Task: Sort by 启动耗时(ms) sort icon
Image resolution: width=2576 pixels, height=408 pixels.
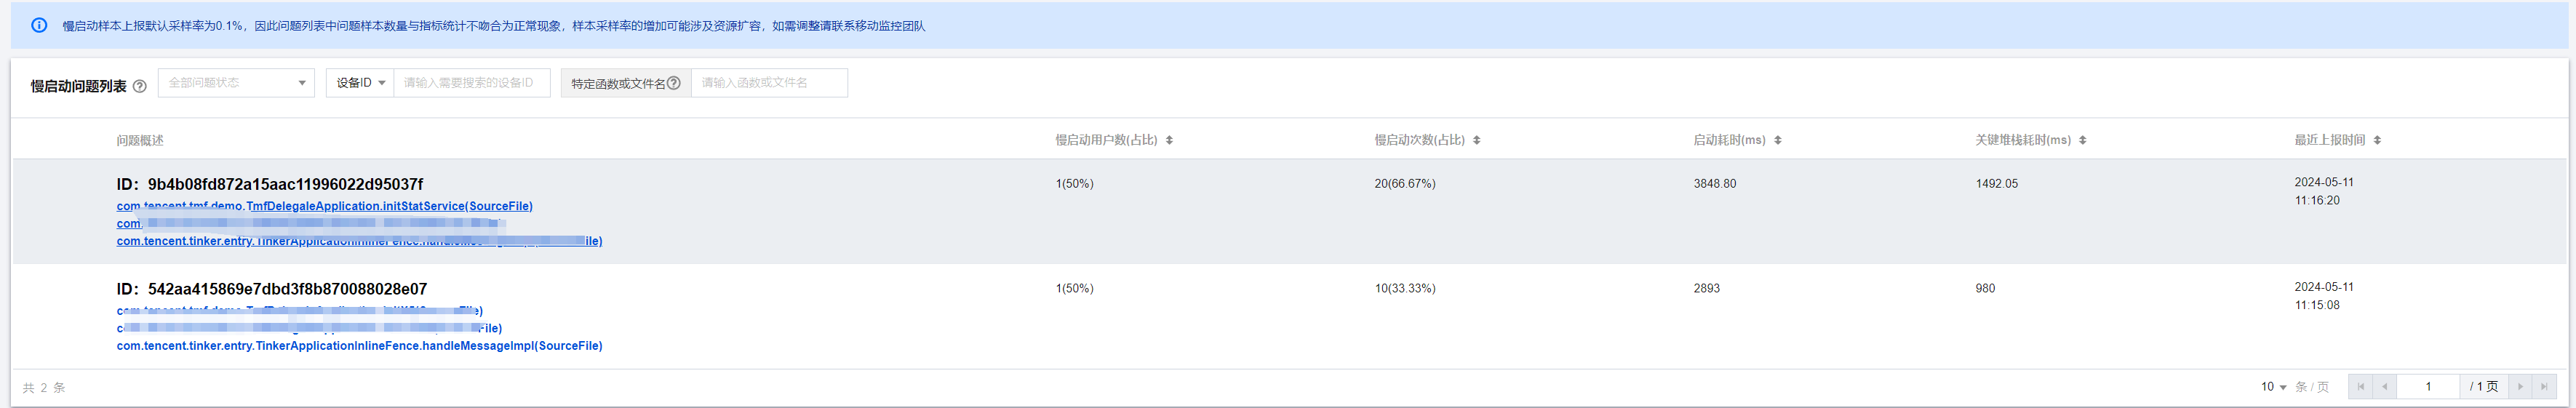Action: (1777, 140)
